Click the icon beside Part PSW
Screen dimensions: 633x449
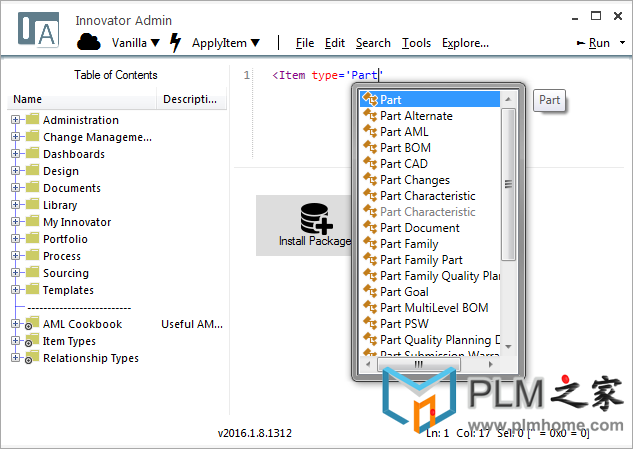[370, 323]
